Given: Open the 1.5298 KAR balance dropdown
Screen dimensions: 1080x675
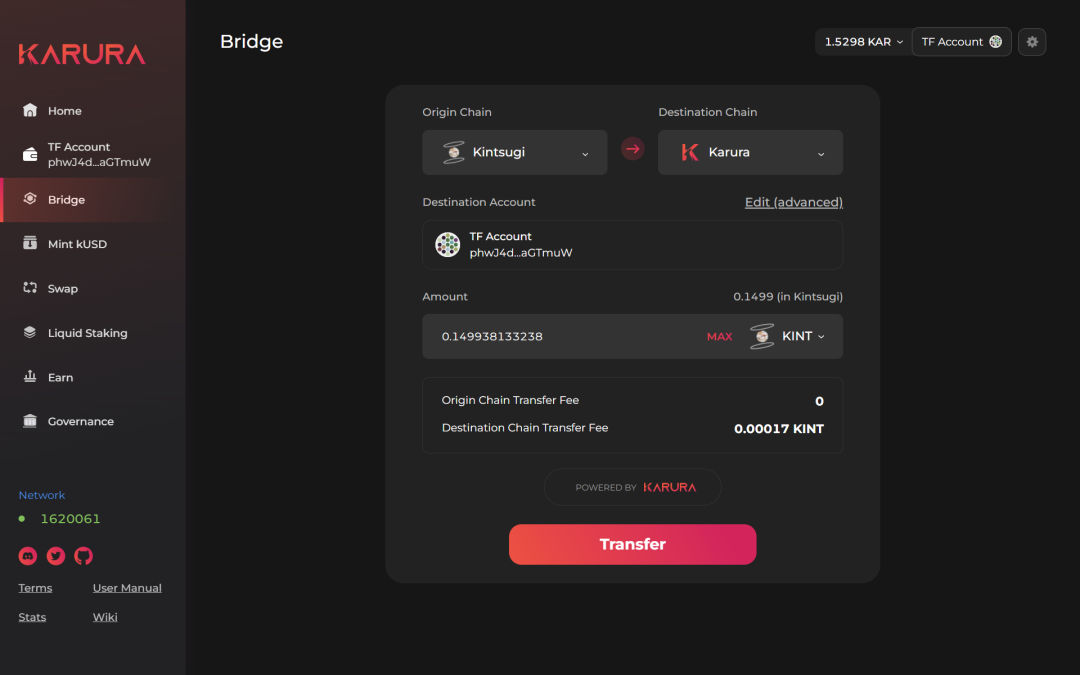Looking at the screenshot, I should click(x=863, y=42).
